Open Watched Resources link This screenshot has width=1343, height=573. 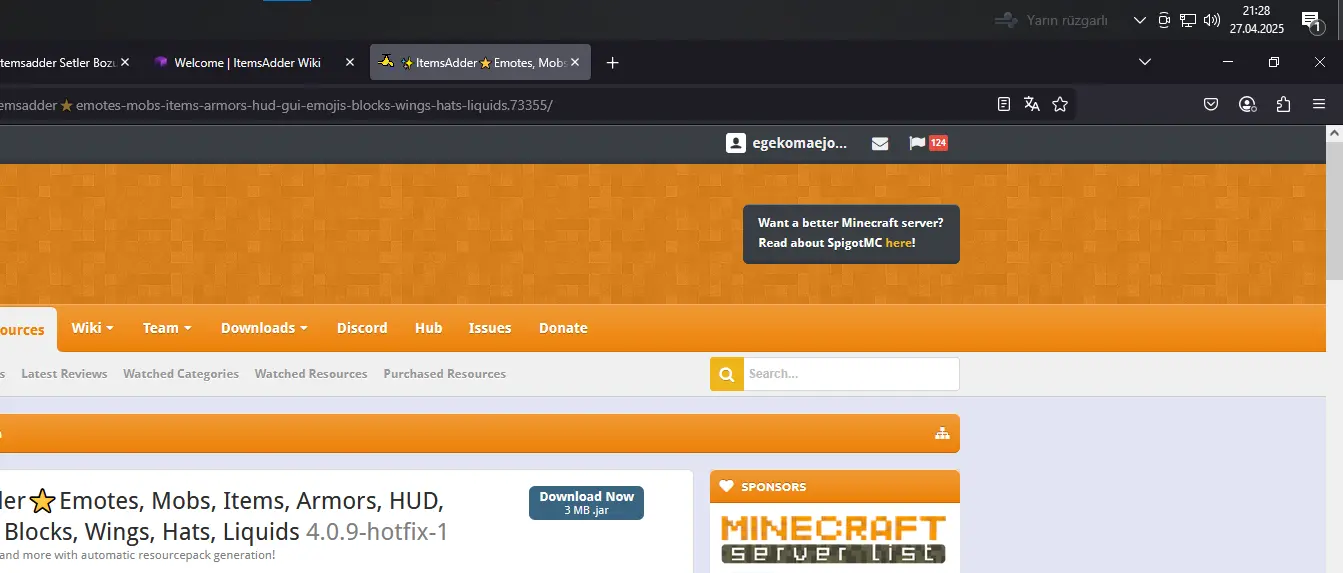[x=311, y=374]
